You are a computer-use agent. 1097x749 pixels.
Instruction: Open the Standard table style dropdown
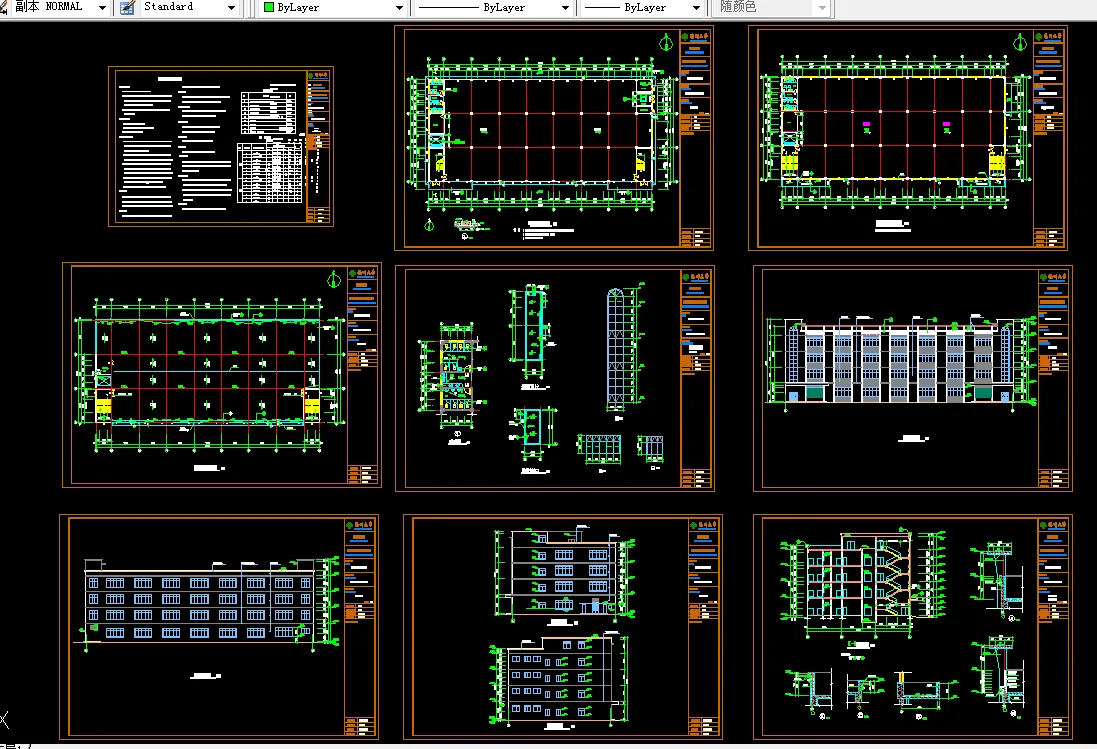[x=189, y=7]
